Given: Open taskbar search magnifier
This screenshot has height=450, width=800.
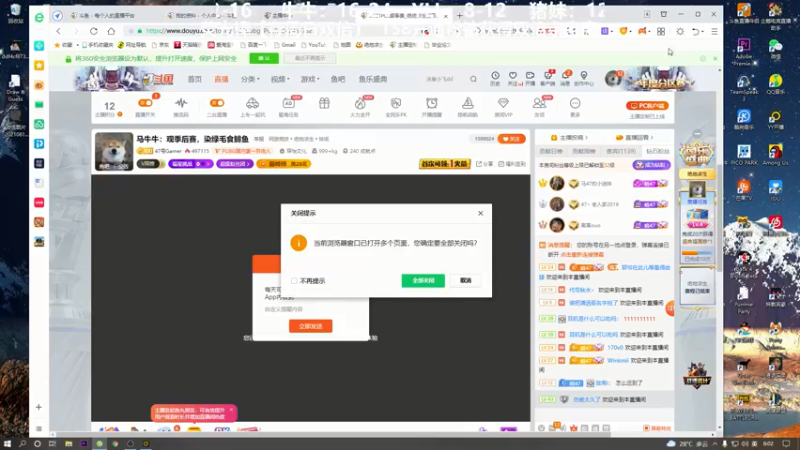Looking at the screenshot, I should click(x=22, y=444).
